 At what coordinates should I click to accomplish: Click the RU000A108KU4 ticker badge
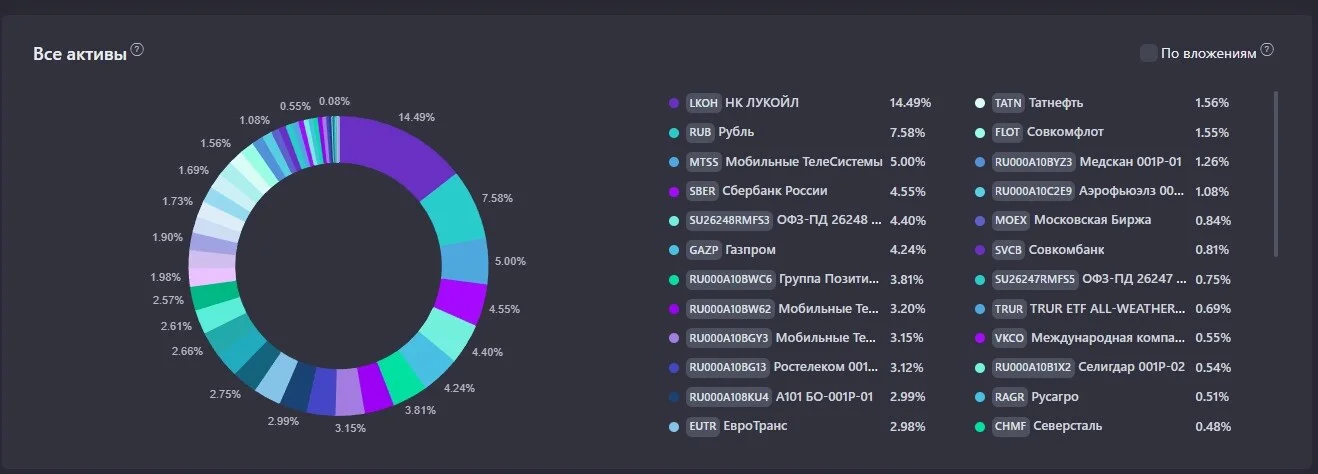click(x=729, y=397)
